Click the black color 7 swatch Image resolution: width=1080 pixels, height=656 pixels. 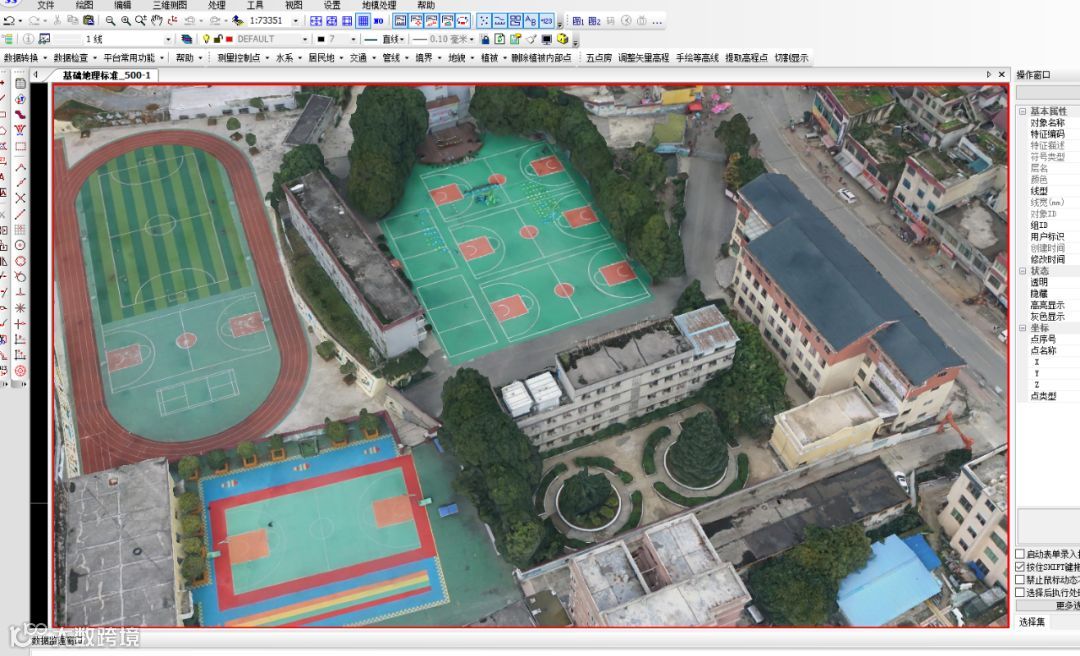pos(321,39)
